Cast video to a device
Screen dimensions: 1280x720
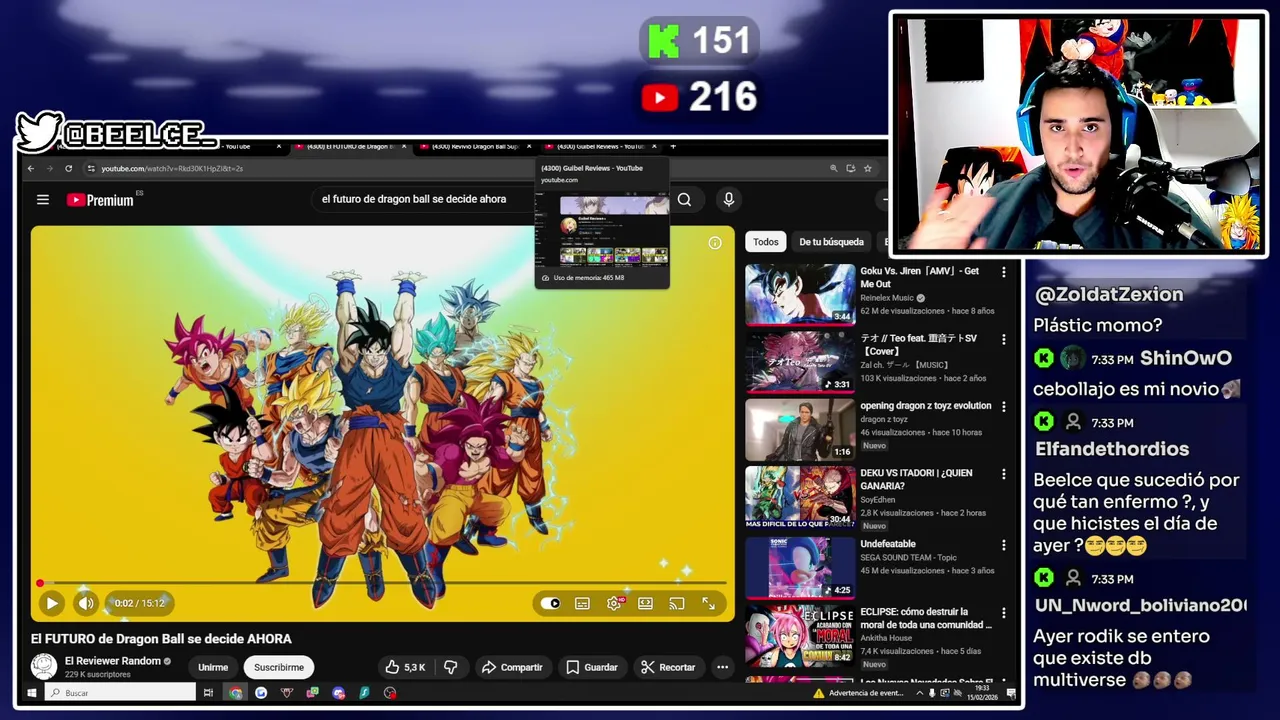tap(677, 603)
